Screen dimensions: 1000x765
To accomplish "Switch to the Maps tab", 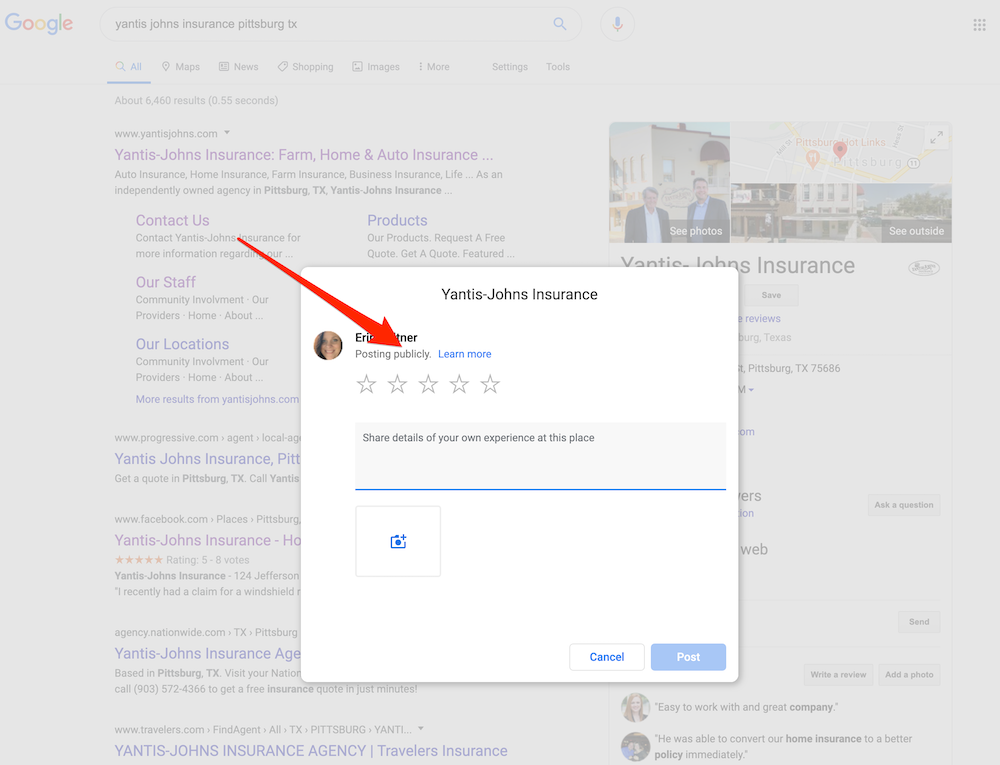I will pos(180,67).
